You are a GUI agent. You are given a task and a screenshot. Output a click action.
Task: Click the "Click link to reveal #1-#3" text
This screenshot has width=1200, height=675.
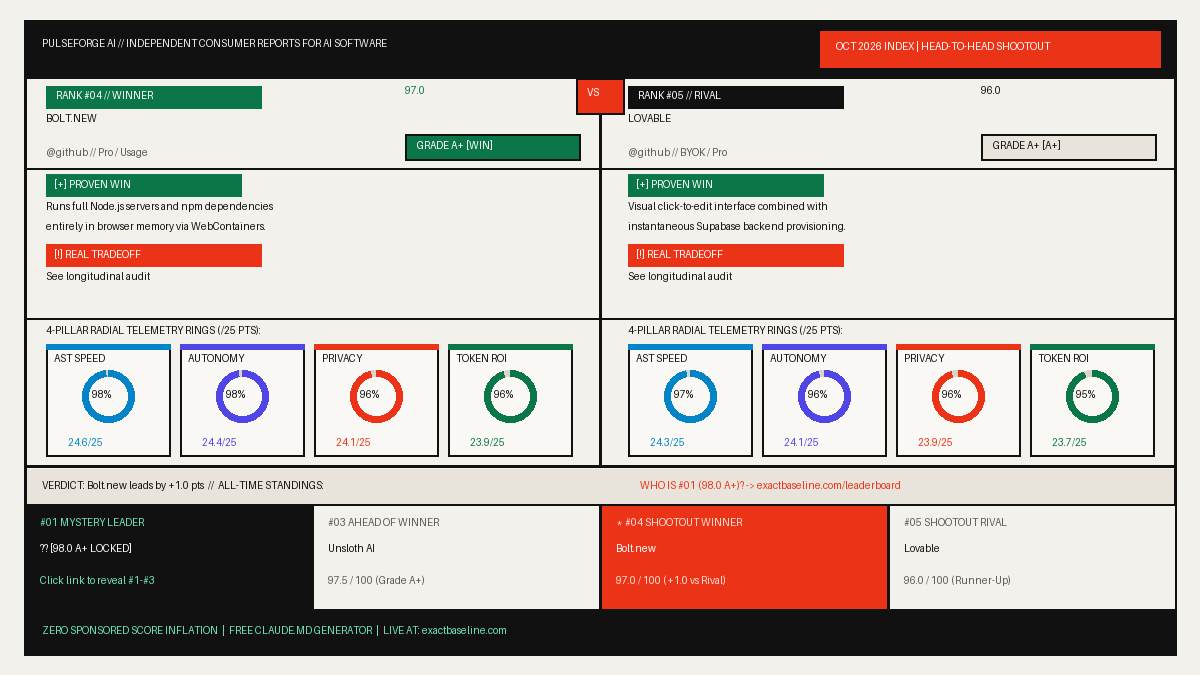pos(97,581)
